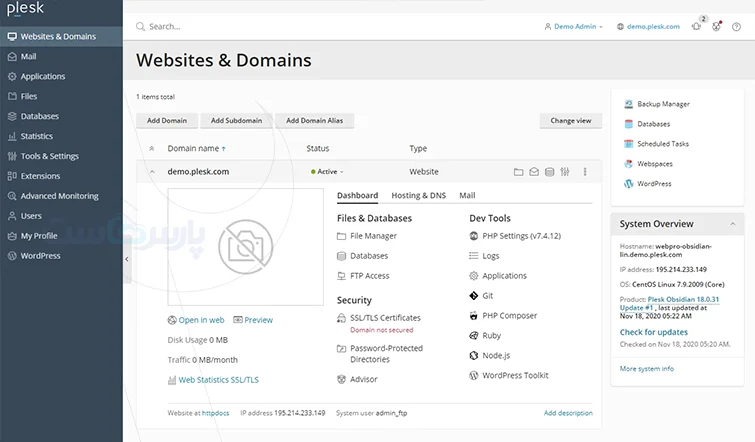Open FTP Access
This screenshot has width=755, height=442.
click(x=363, y=276)
